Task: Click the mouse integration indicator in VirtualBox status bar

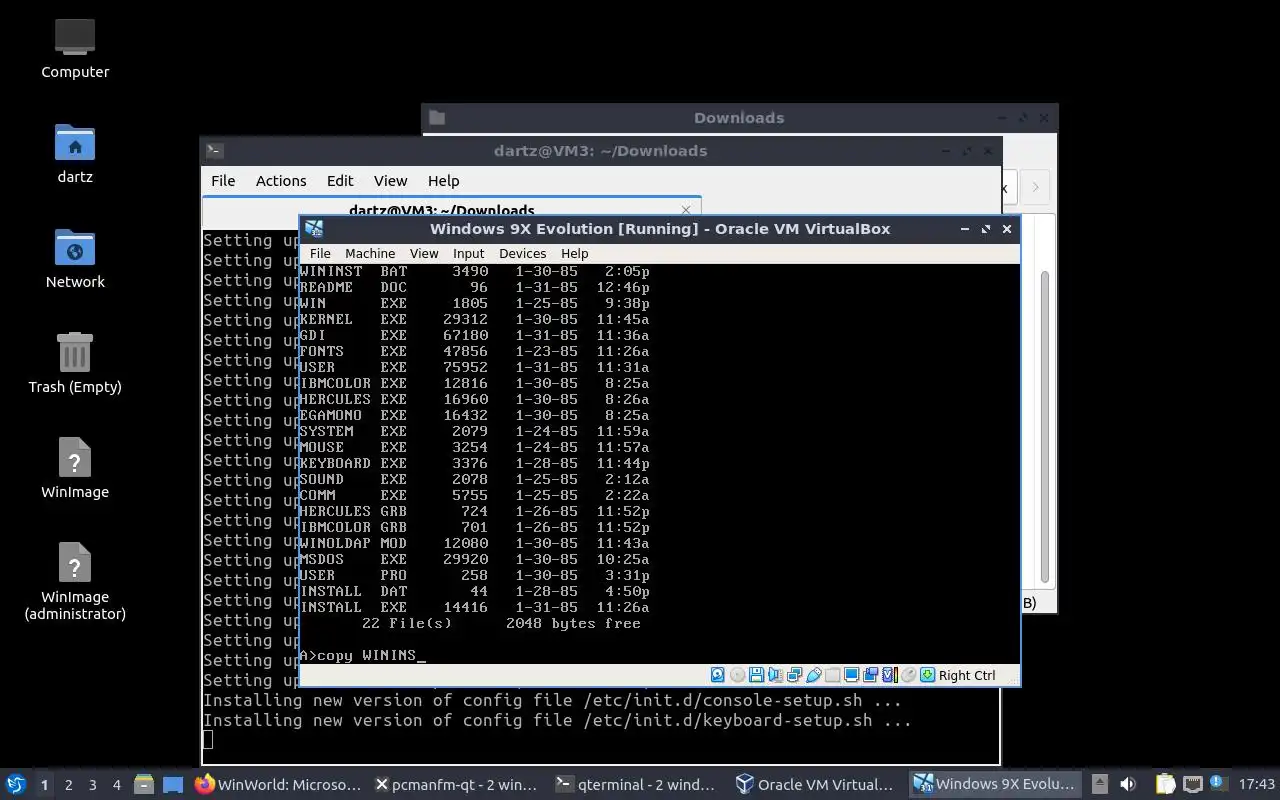Action: 908,675
